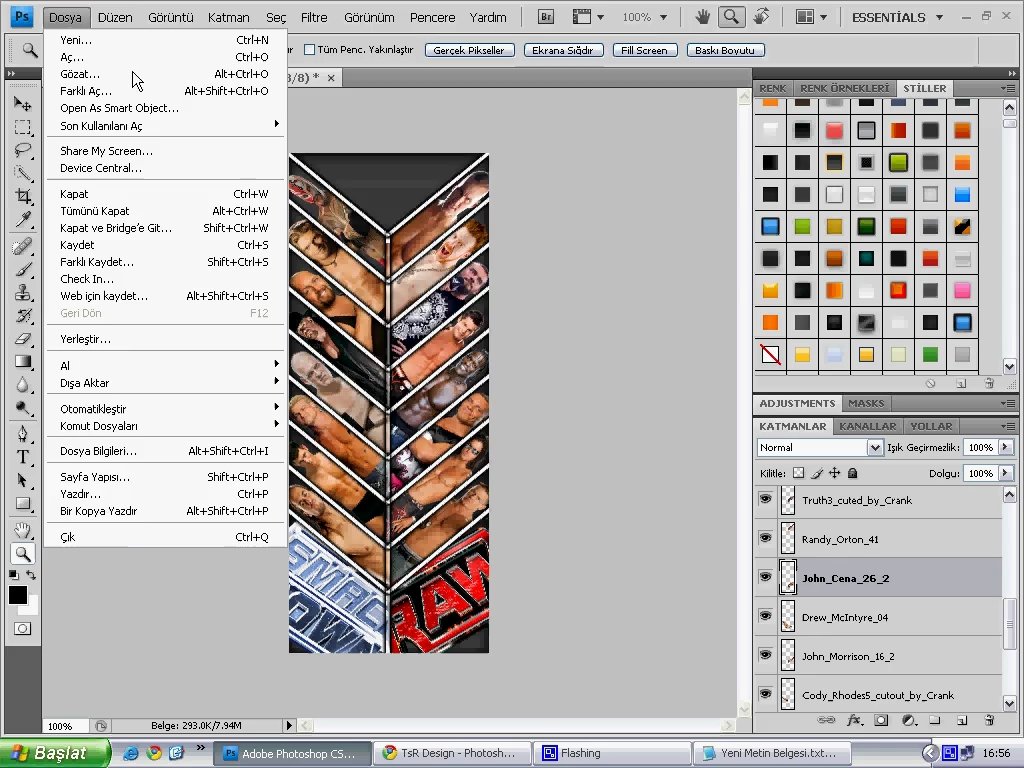The image size is (1024, 768).
Task: Select the Pen tool
Action: pos(23,434)
